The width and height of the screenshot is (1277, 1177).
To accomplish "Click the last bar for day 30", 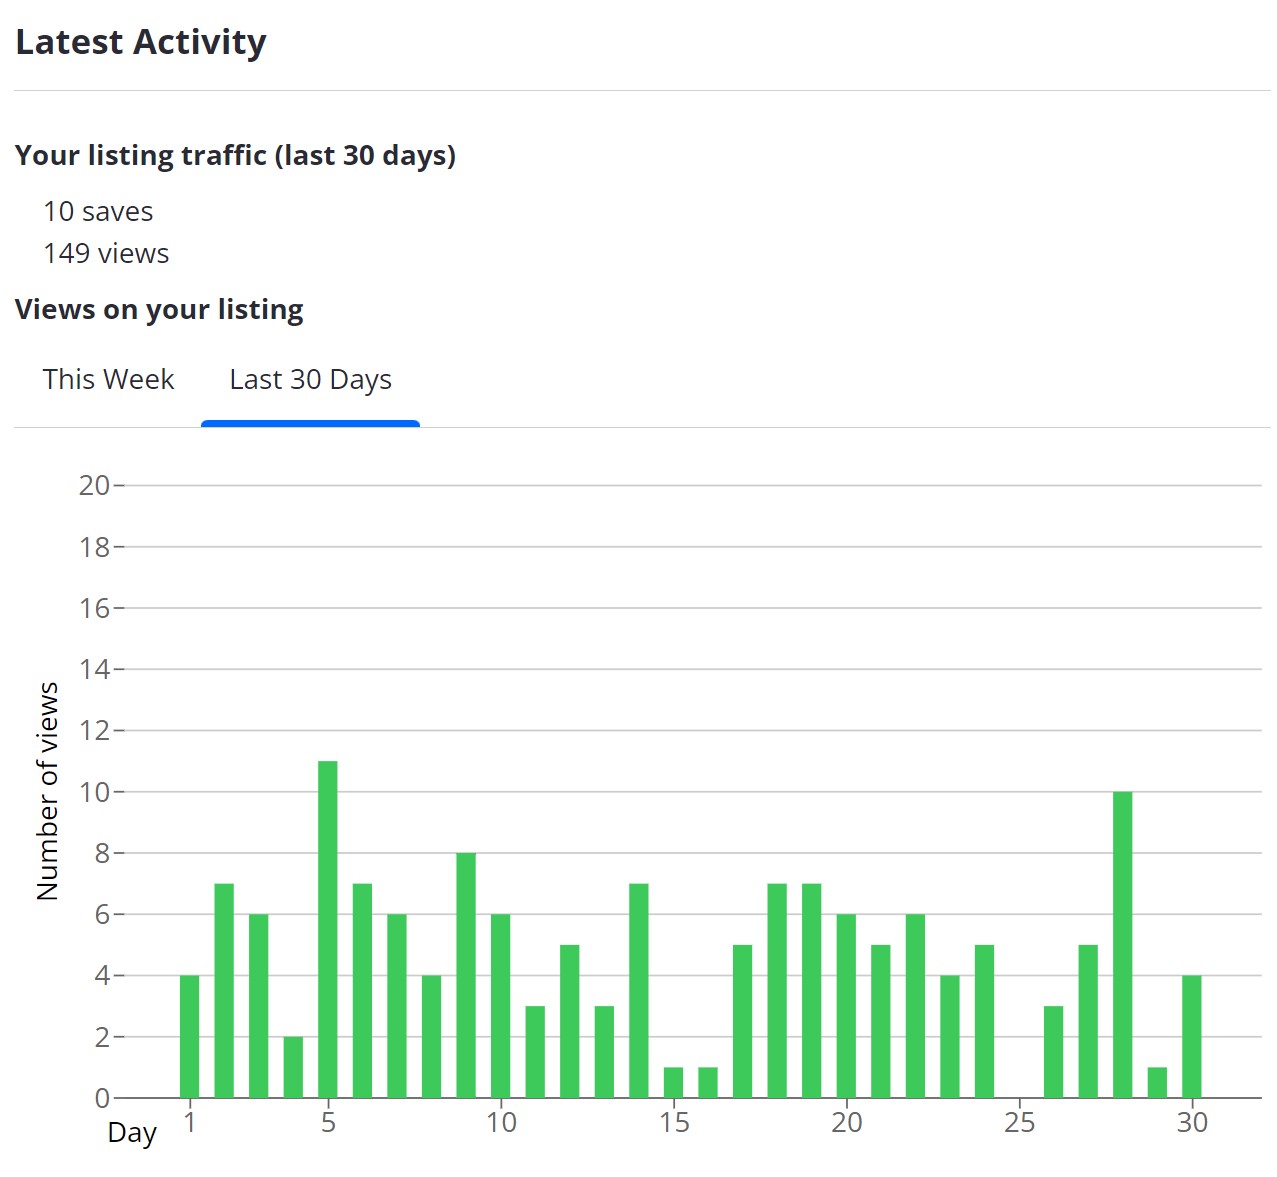I will tap(1191, 1036).
